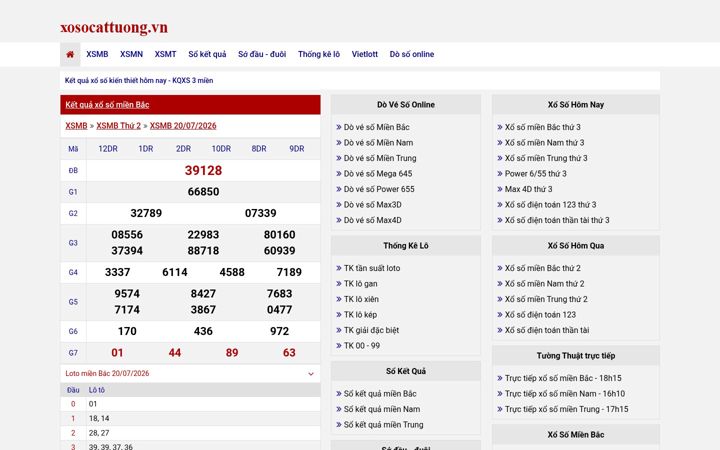Click the XSMB breadcrumb link
Image resolution: width=720 pixels, height=450 pixels.
(76, 126)
